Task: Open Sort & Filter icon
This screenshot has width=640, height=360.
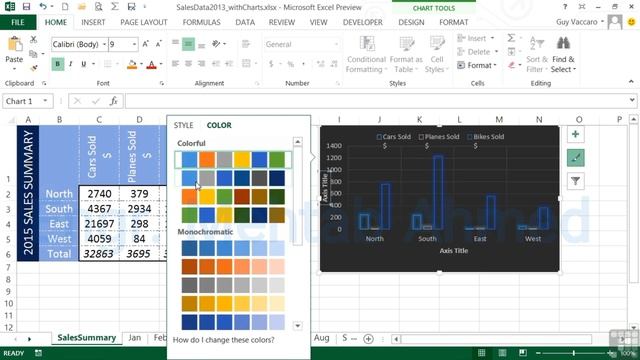Action: (537, 43)
